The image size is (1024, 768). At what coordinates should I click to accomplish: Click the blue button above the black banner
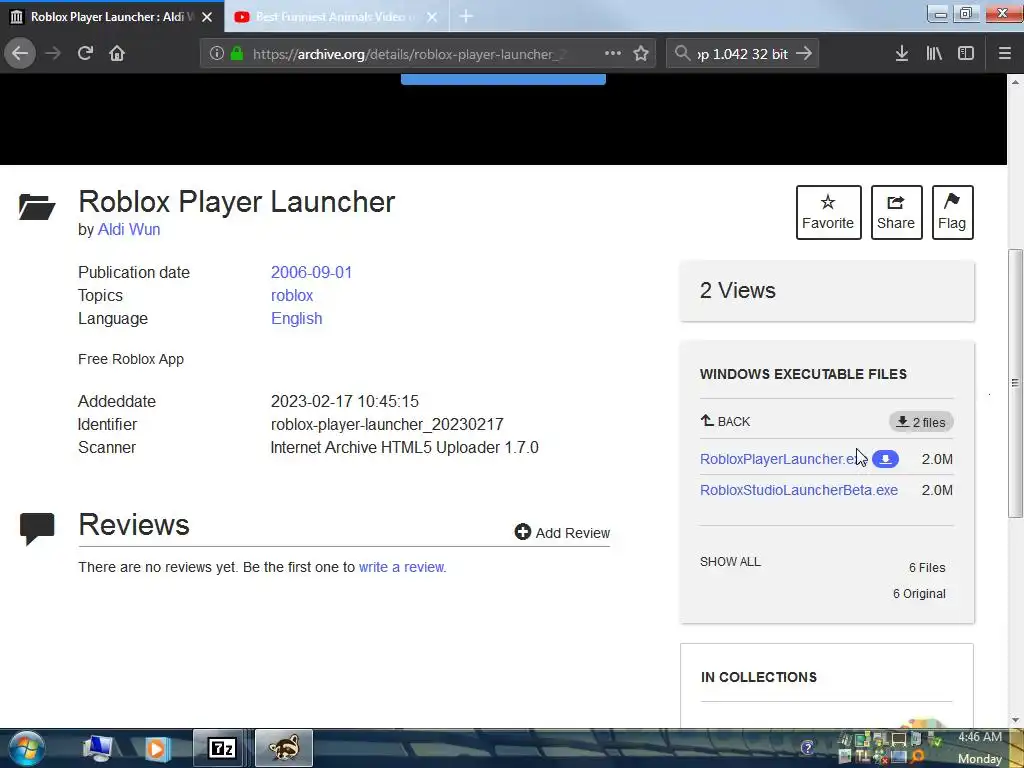[503, 79]
